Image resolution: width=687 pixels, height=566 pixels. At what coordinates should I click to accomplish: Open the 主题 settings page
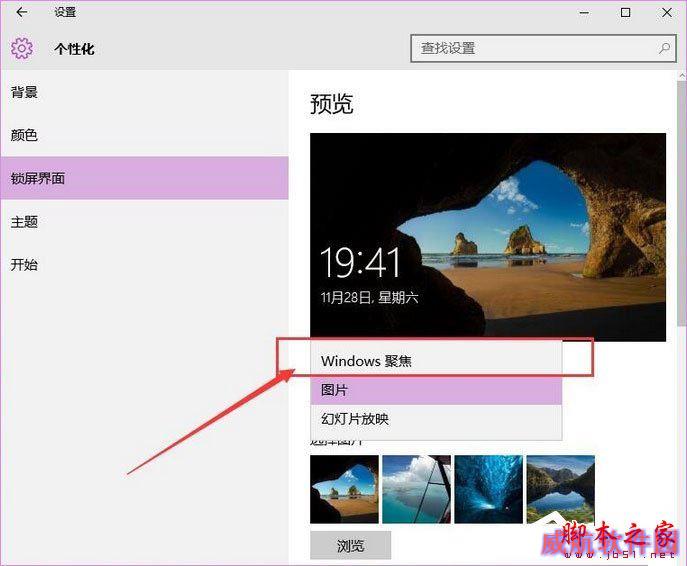tap(145, 222)
